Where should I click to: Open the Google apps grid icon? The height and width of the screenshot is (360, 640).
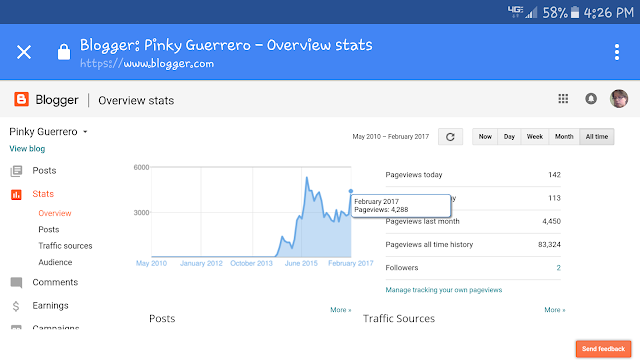pos(563,99)
